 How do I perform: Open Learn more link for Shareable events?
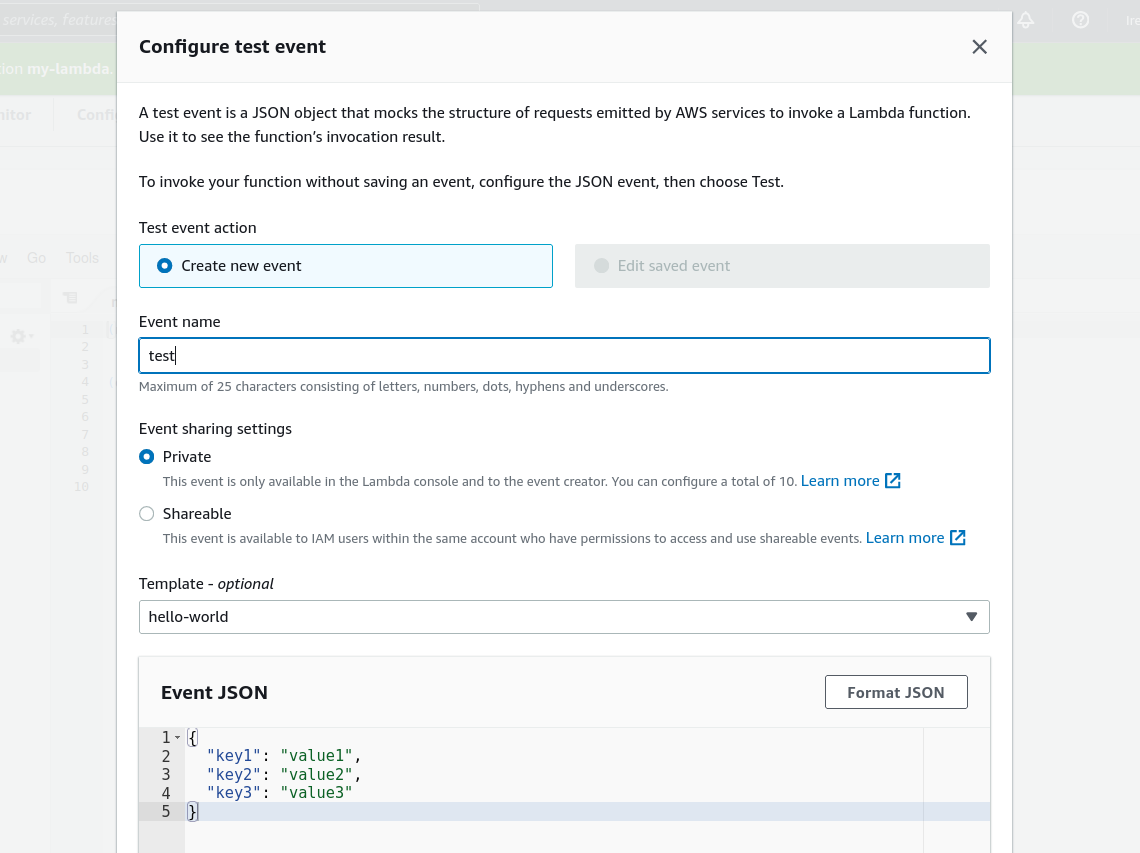(904, 538)
